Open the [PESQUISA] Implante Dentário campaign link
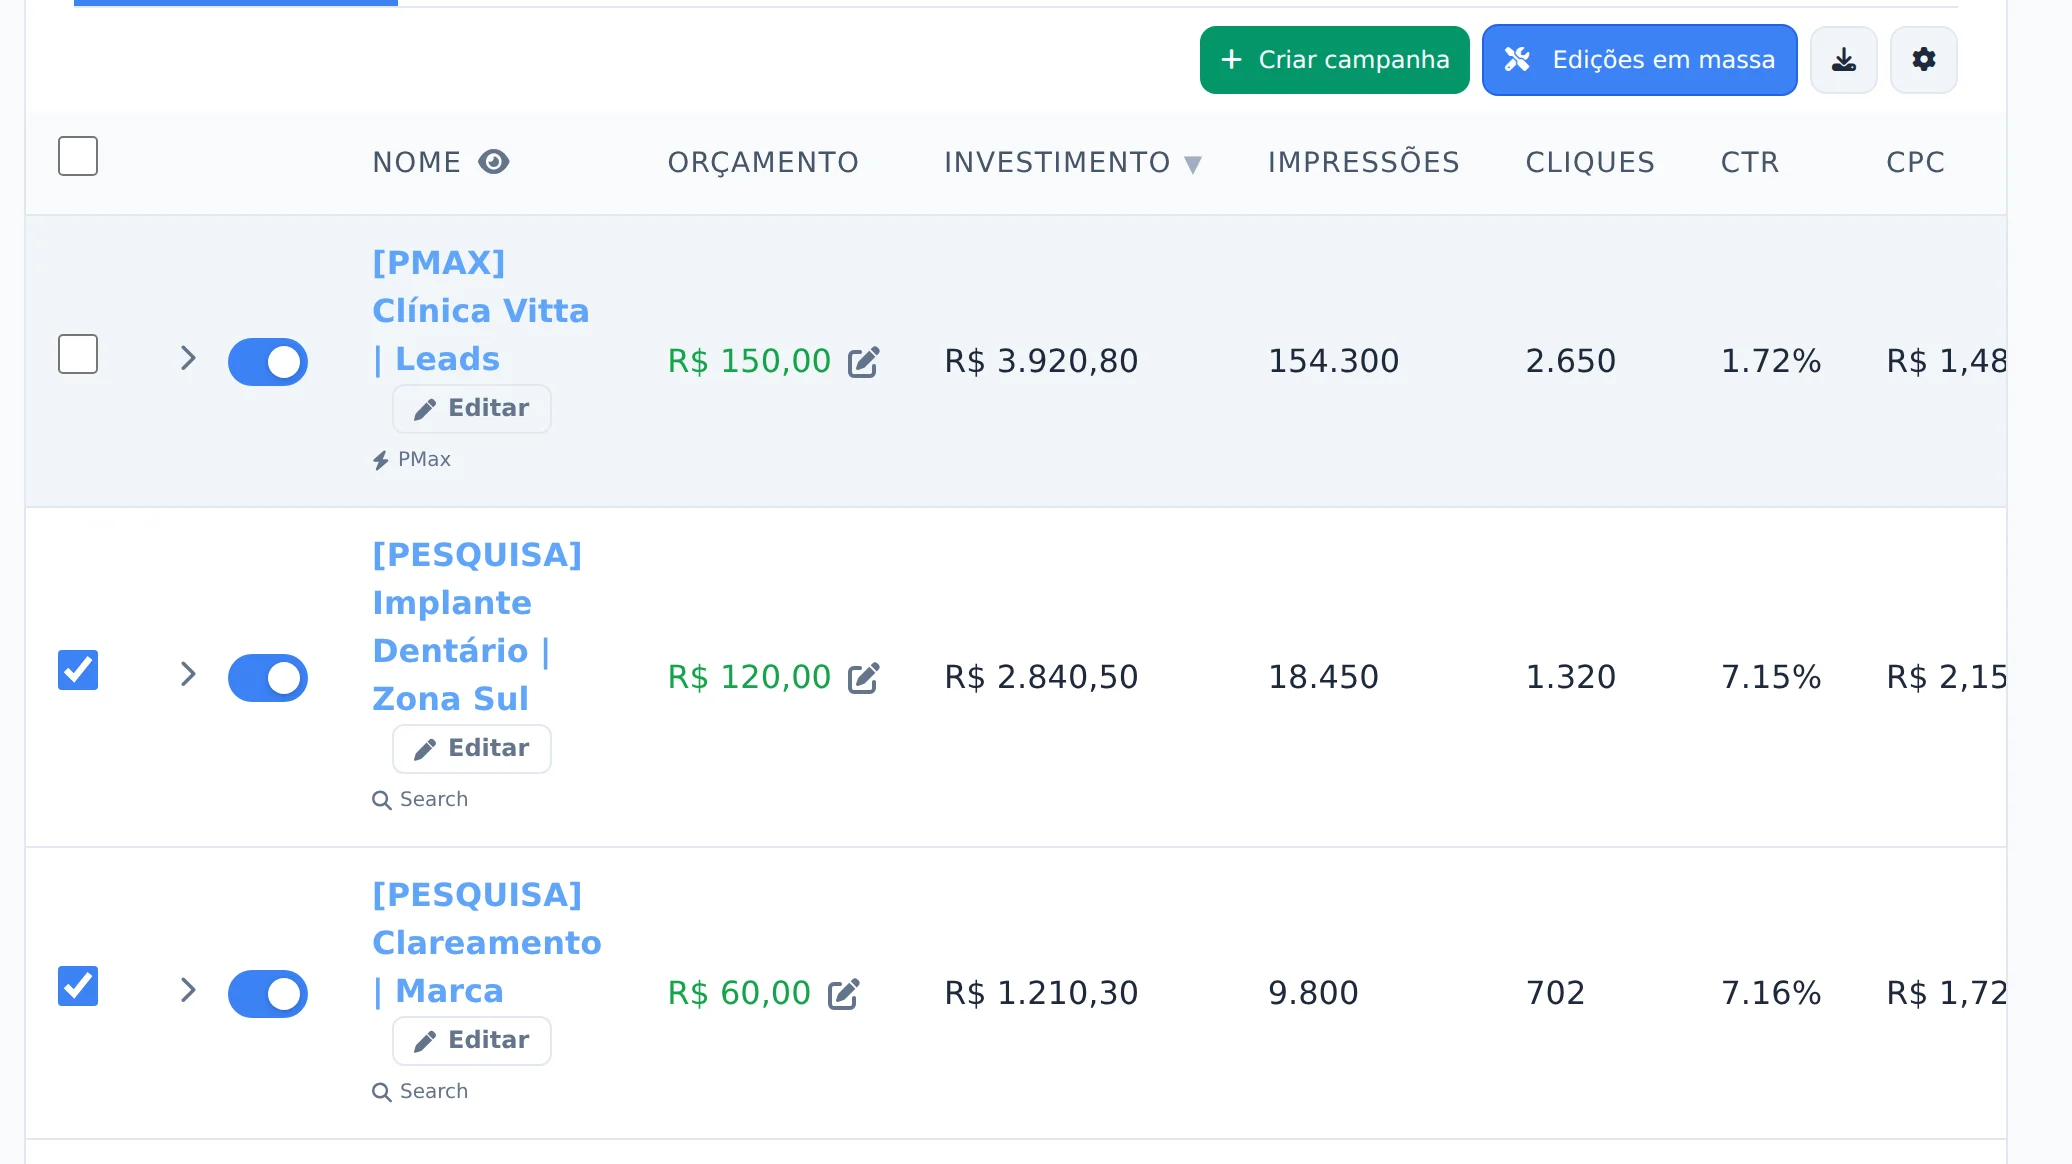 tap(477, 627)
